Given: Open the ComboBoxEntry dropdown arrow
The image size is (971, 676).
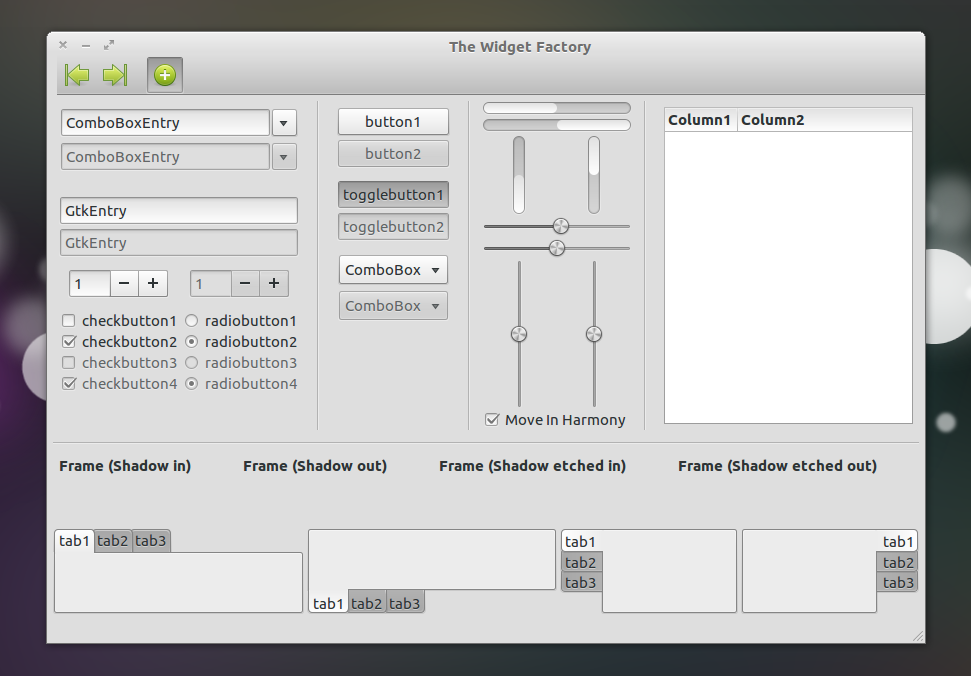Looking at the screenshot, I should (x=284, y=122).
